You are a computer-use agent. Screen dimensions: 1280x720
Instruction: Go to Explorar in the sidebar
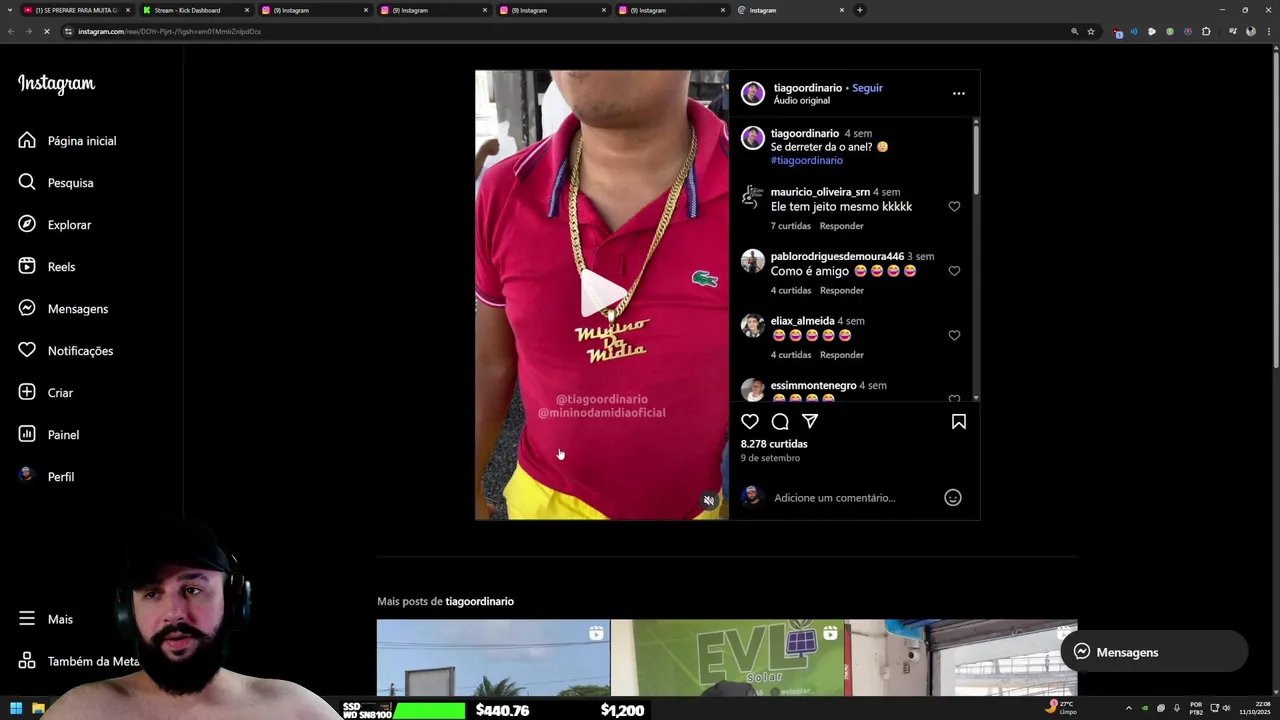(55, 225)
